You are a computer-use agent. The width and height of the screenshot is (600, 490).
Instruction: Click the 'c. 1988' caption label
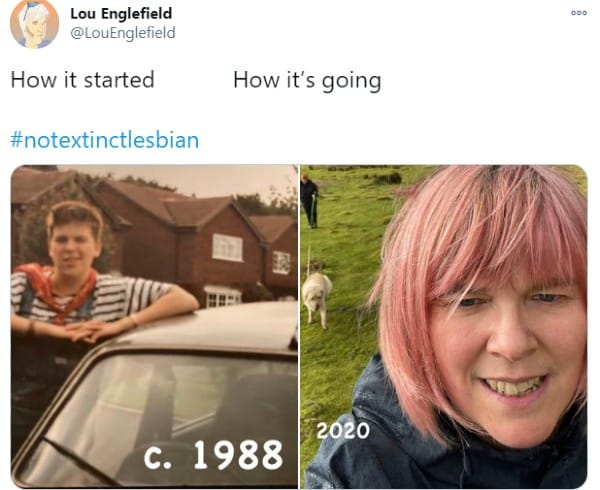click(213, 454)
